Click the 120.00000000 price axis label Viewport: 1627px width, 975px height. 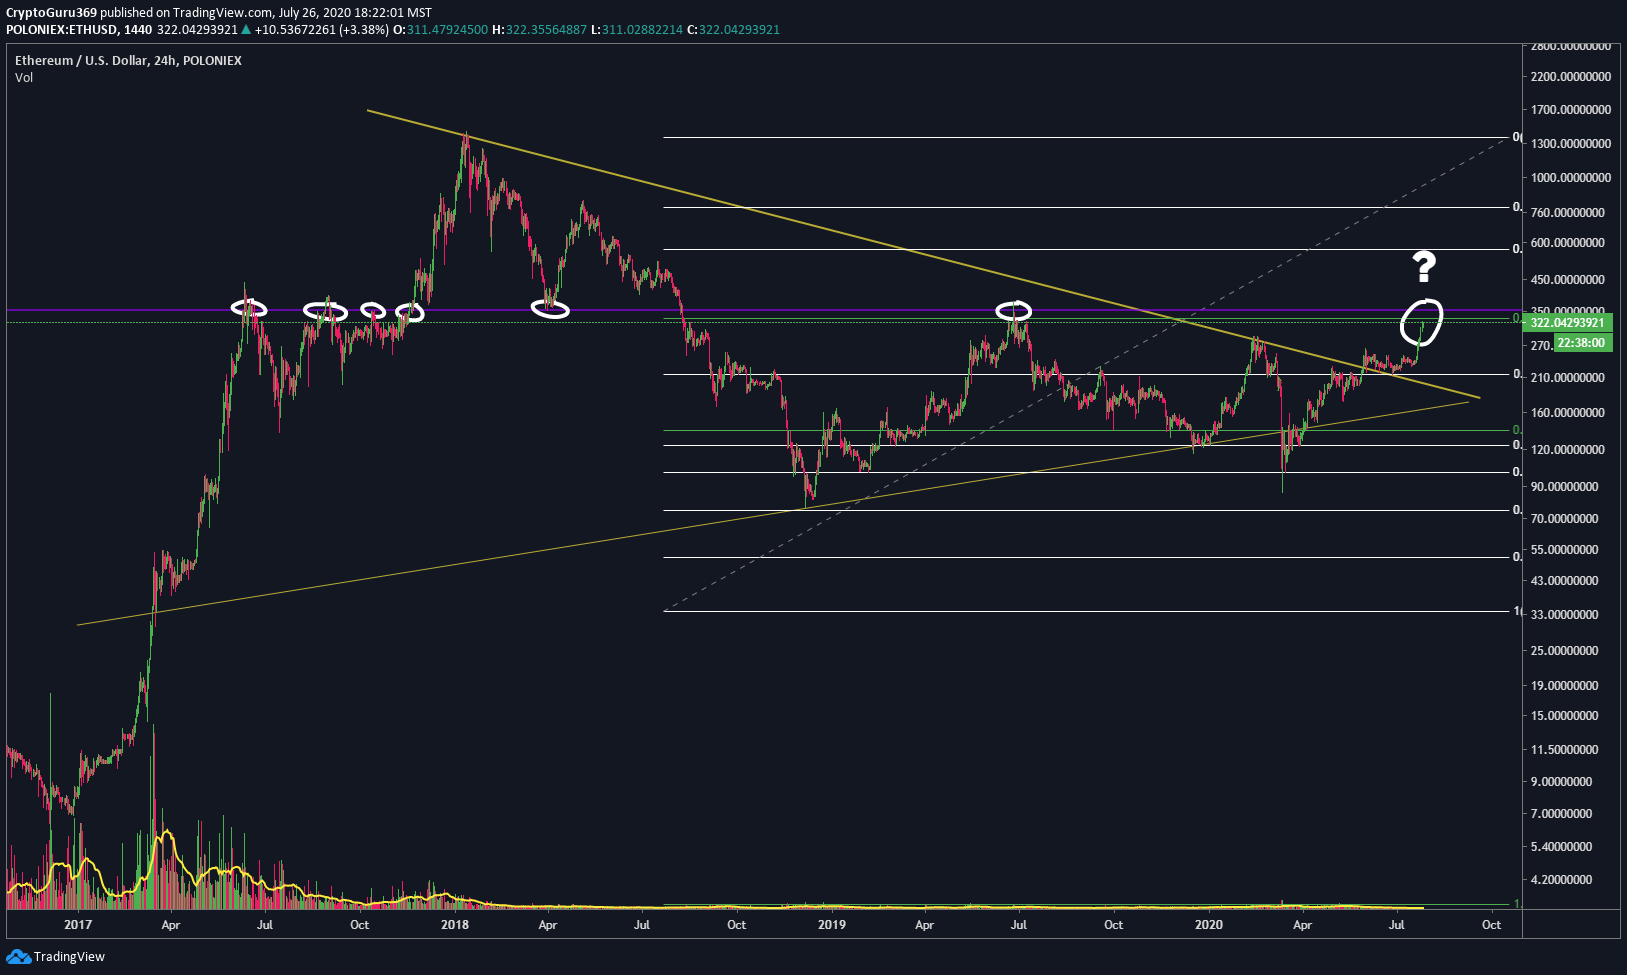click(1568, 450)
